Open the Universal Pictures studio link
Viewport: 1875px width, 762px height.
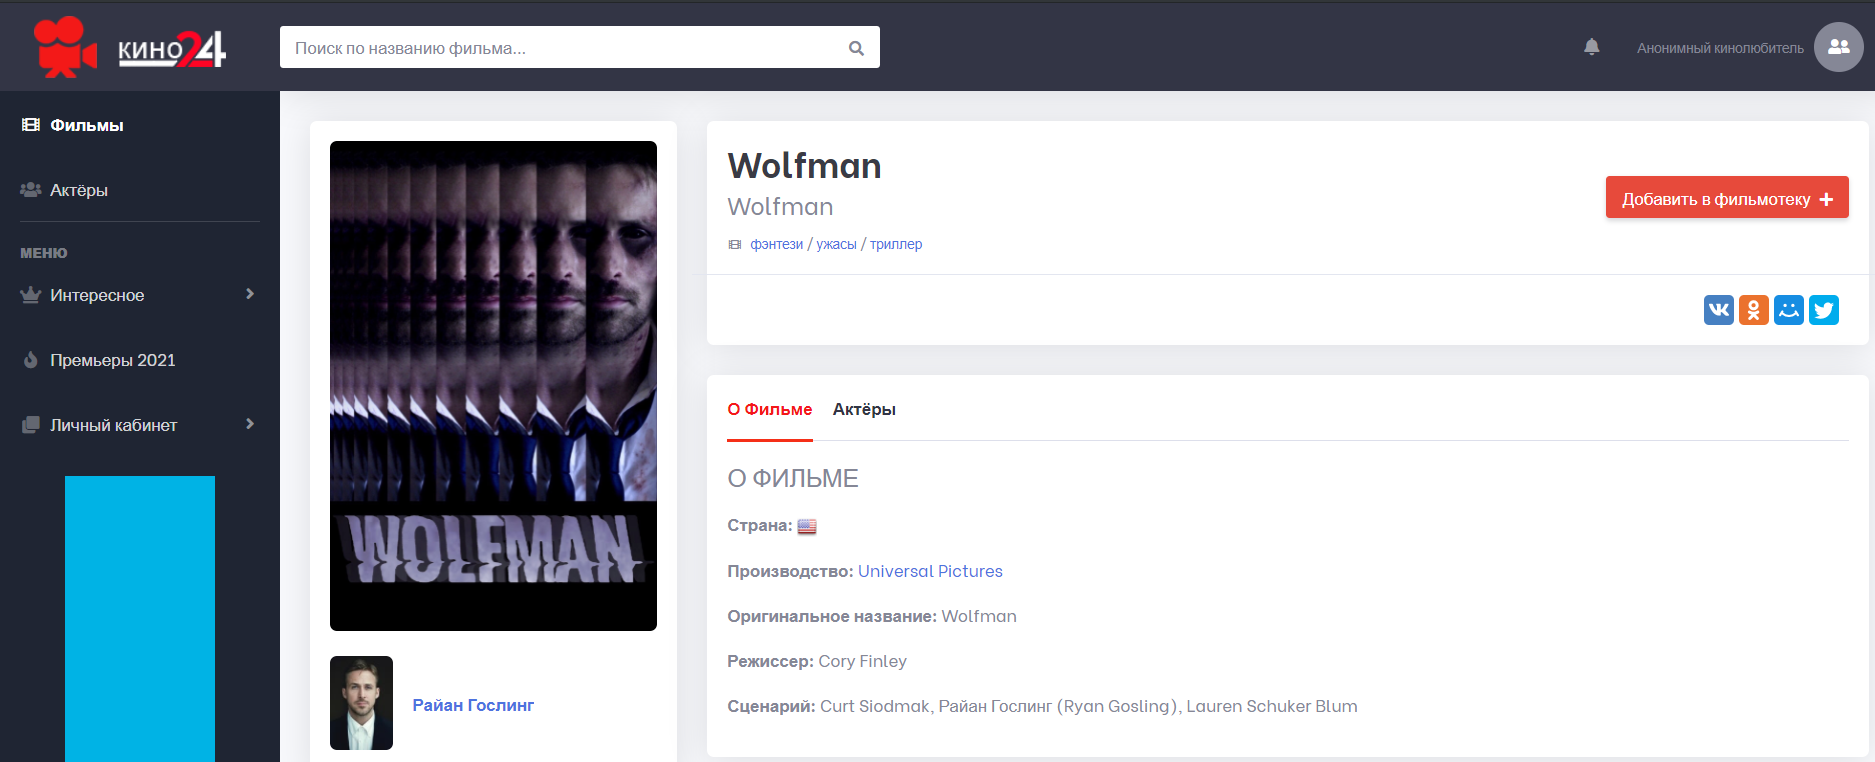[x=930, y=571]
